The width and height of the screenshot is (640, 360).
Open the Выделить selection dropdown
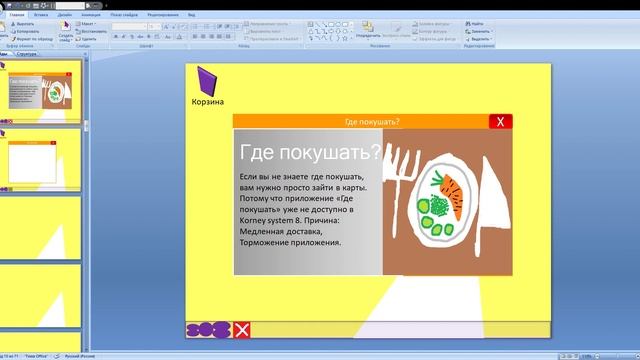click(x=479, y=39)
